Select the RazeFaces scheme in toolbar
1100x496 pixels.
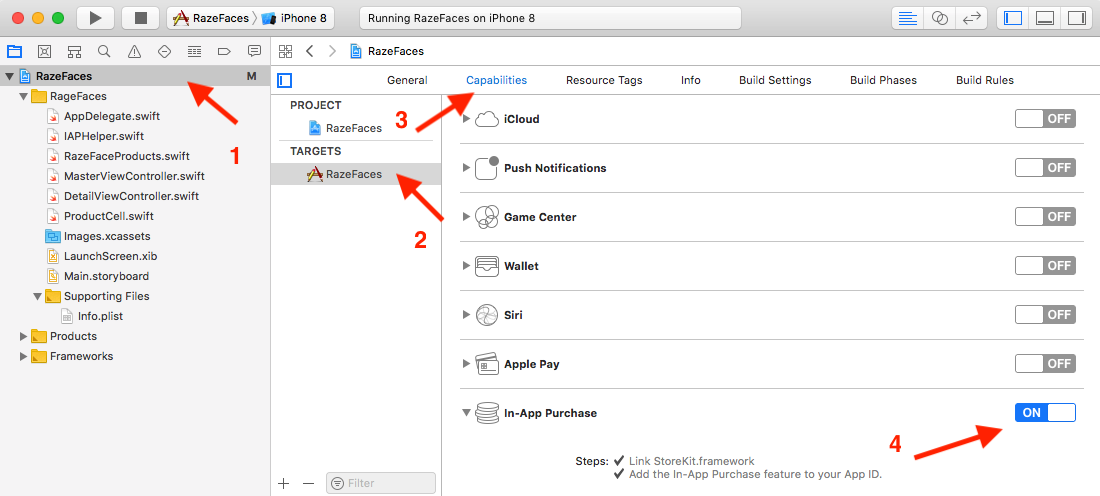[x=210, y=18]
